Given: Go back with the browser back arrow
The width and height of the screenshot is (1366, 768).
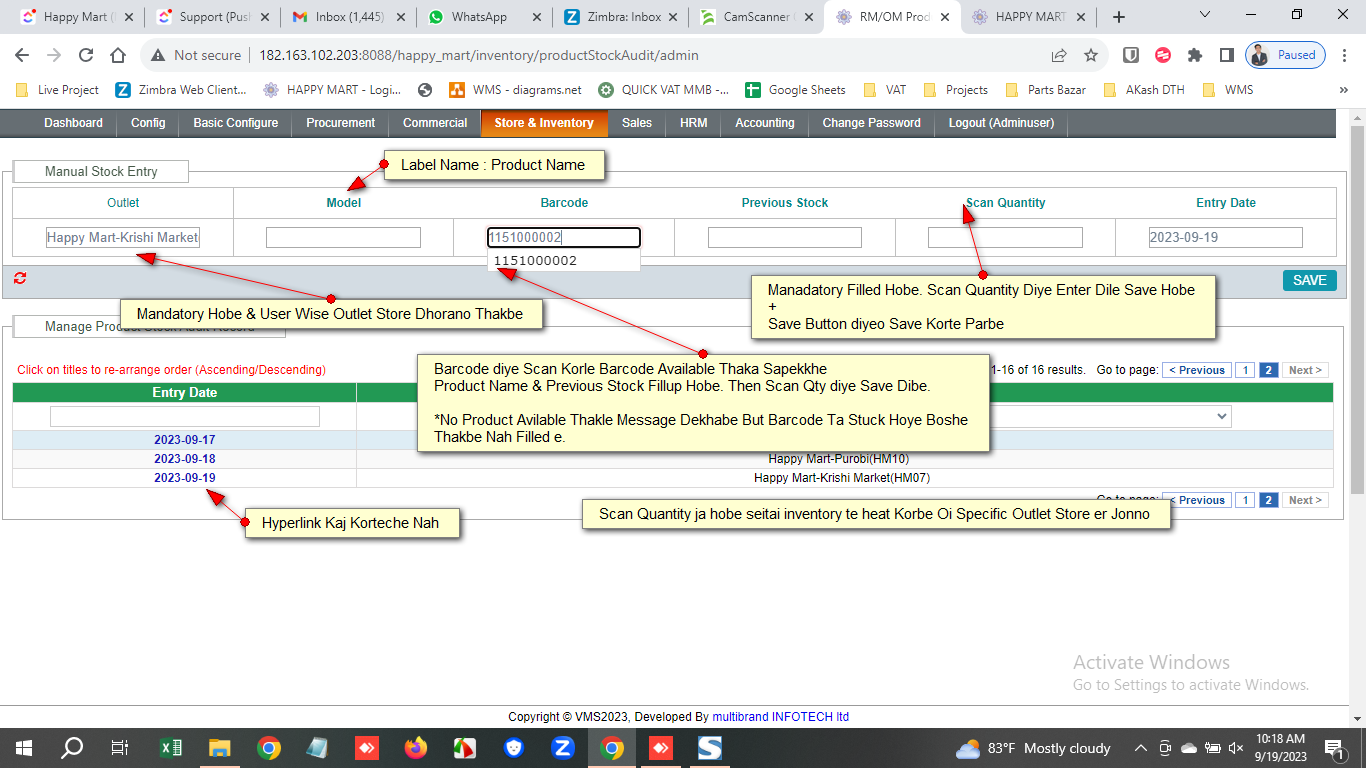Looking at the screenshot, I should pyautogui.click(x=22, y=55).
